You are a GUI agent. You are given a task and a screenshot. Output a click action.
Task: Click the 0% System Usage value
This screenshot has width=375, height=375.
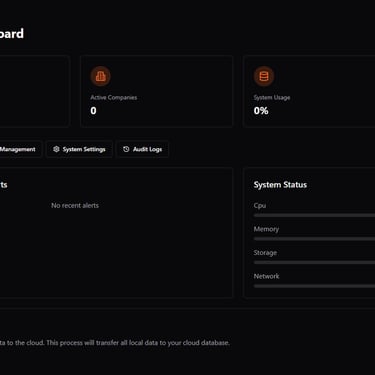[261, 111]
